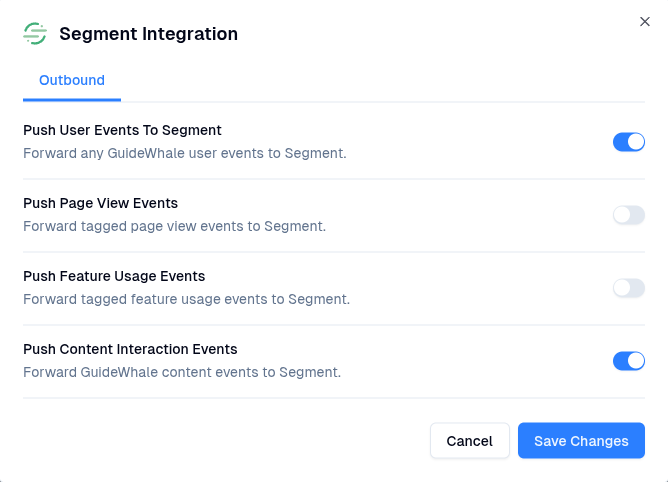This screenshot has height=482, width=668.
Task: Click the Cancel button
Action: tap(469, 441)
